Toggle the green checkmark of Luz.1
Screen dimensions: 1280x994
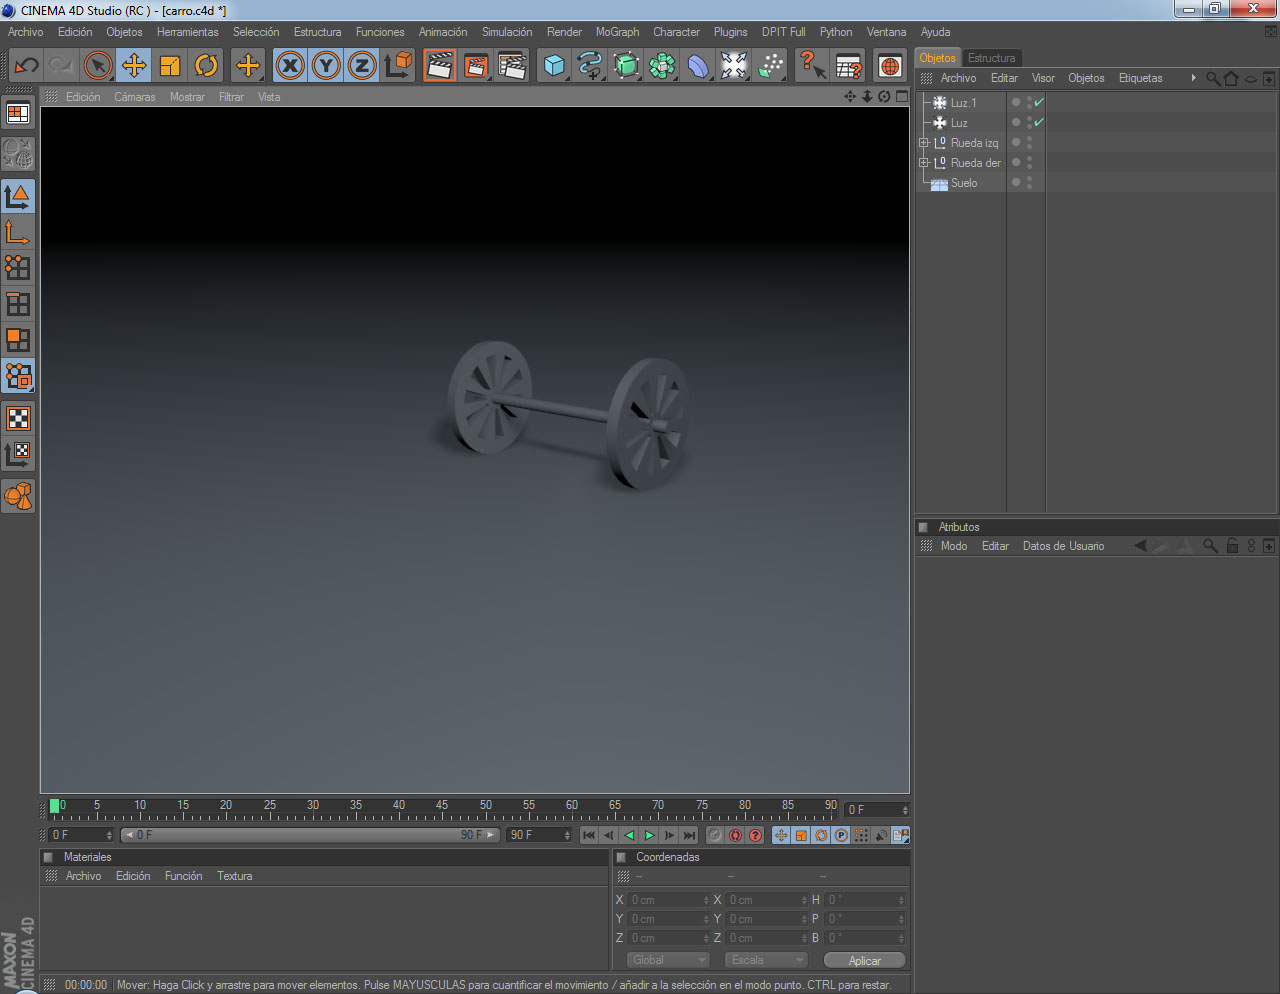point(1039,102)
